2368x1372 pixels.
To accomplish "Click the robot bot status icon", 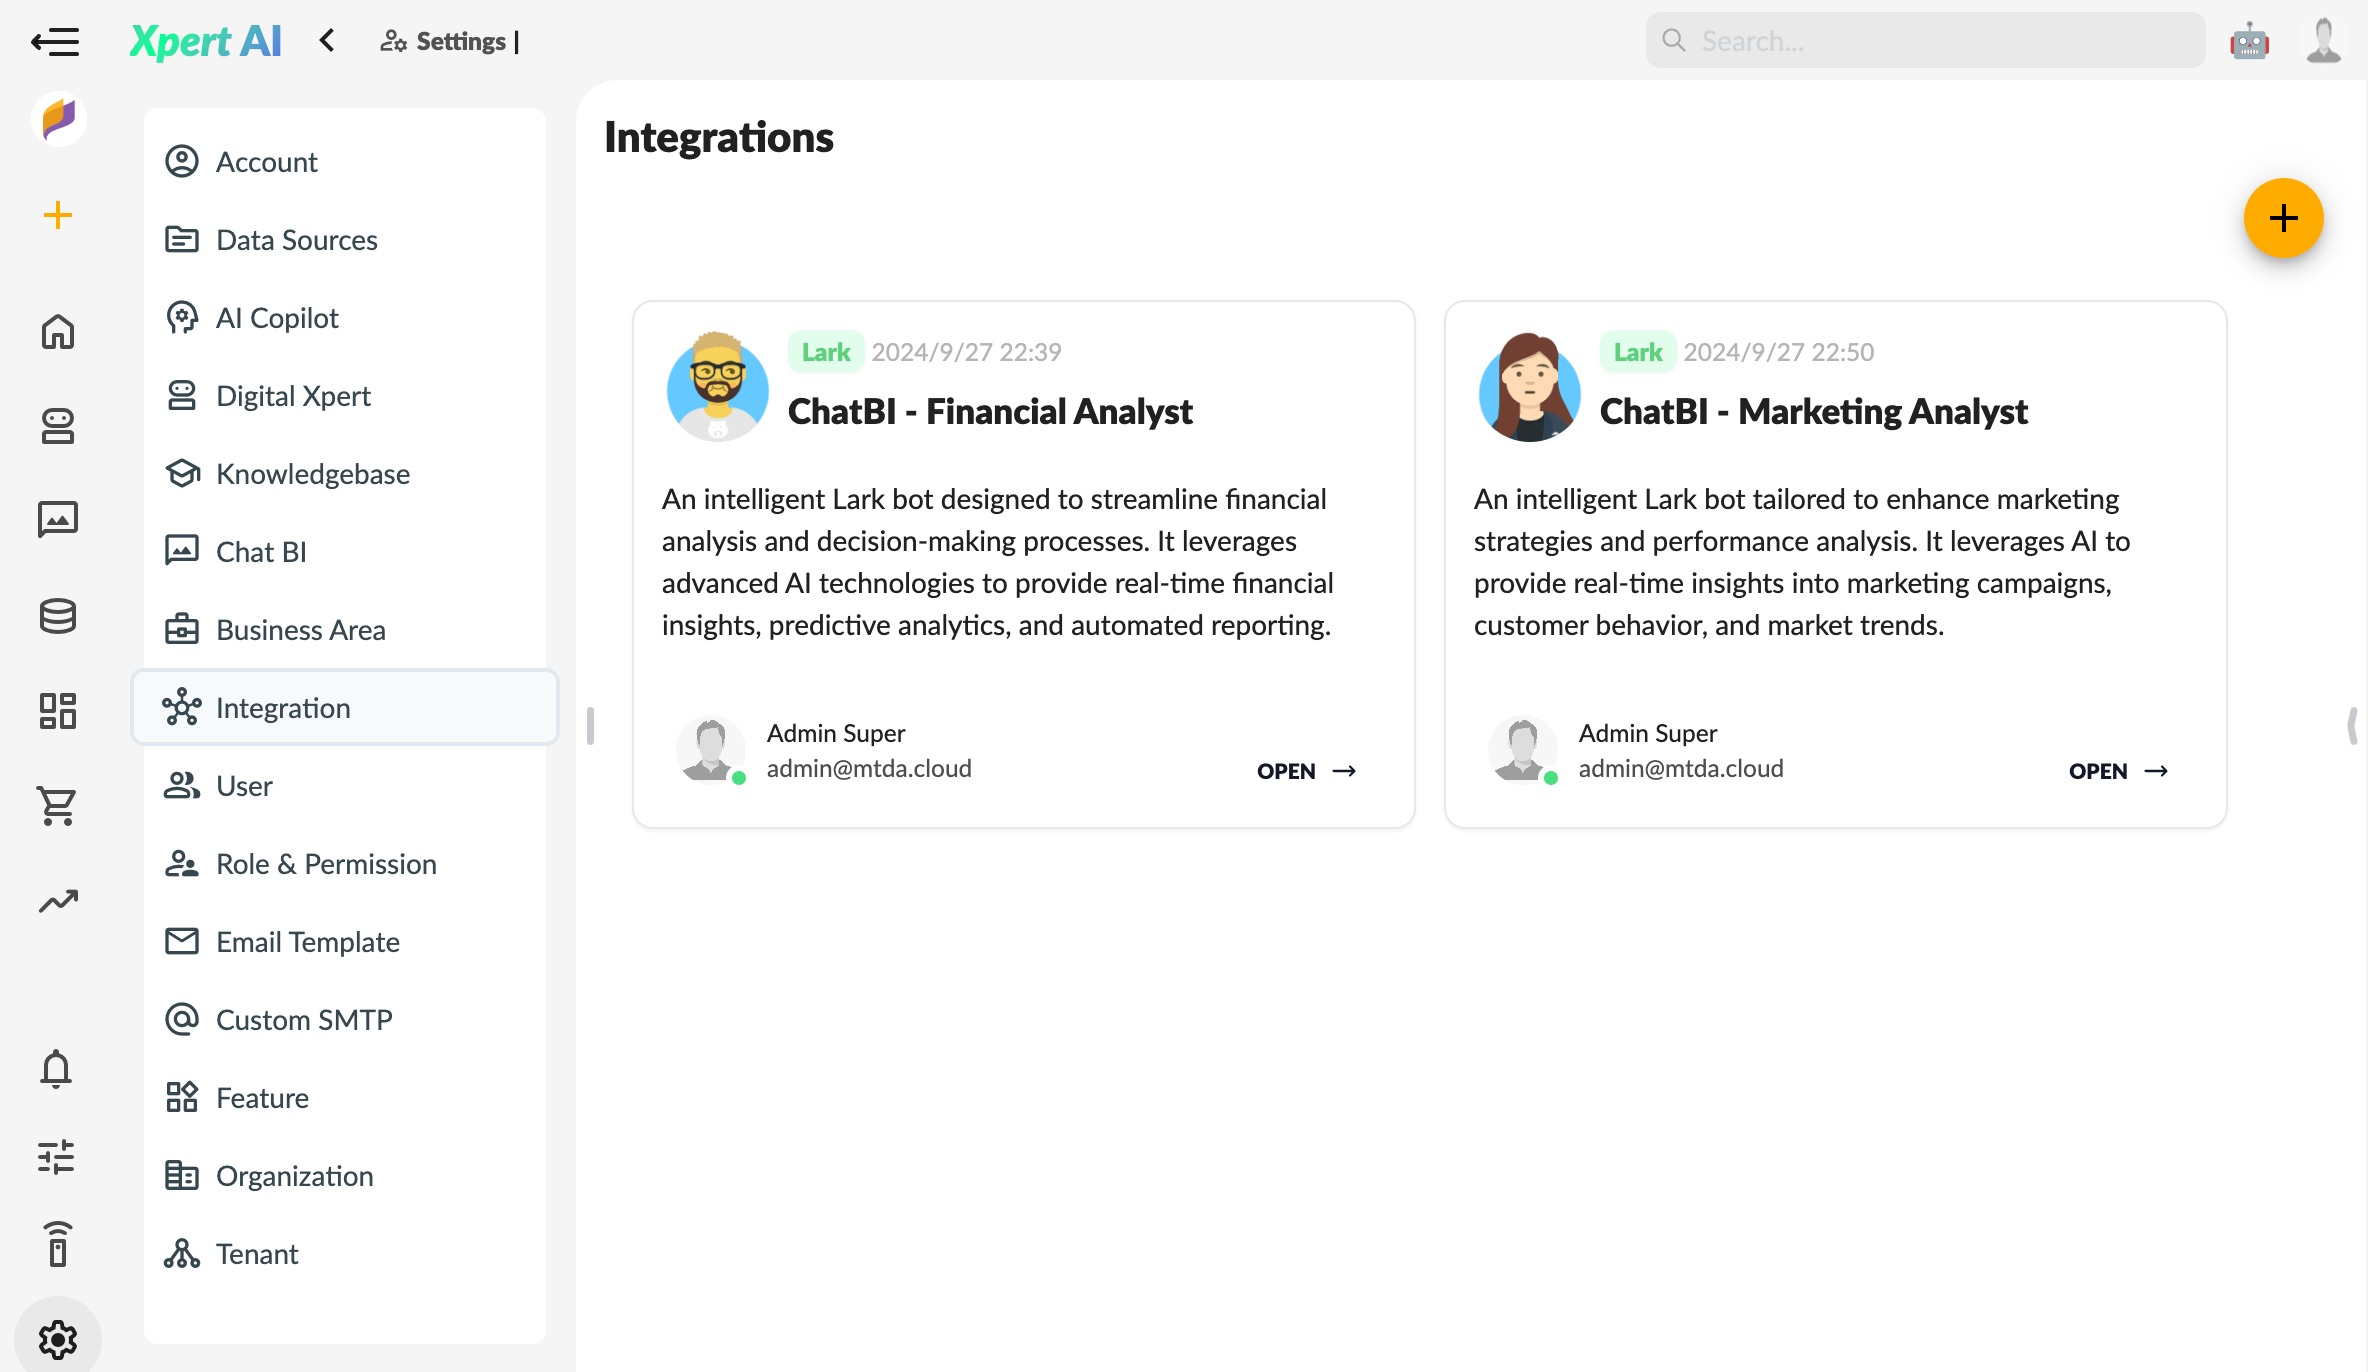I will 2250,39.
